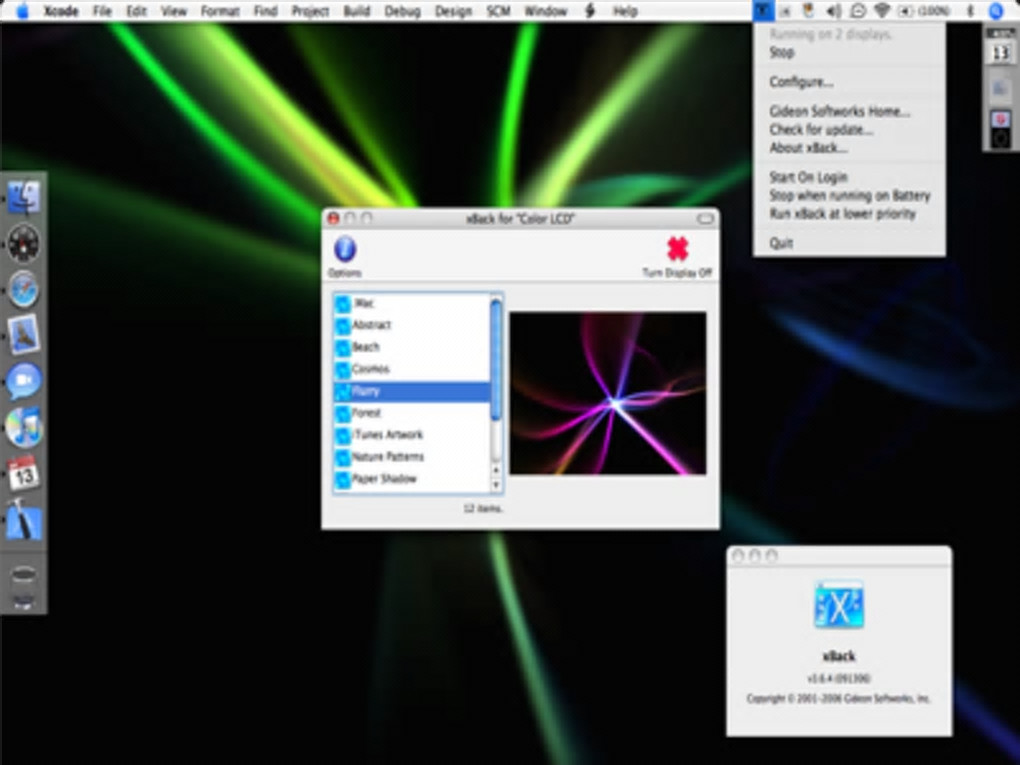The width and height of the screenshot is (1020, 765).
Task: Click the red Turn Display Off icon
Action: coord(678,249)
